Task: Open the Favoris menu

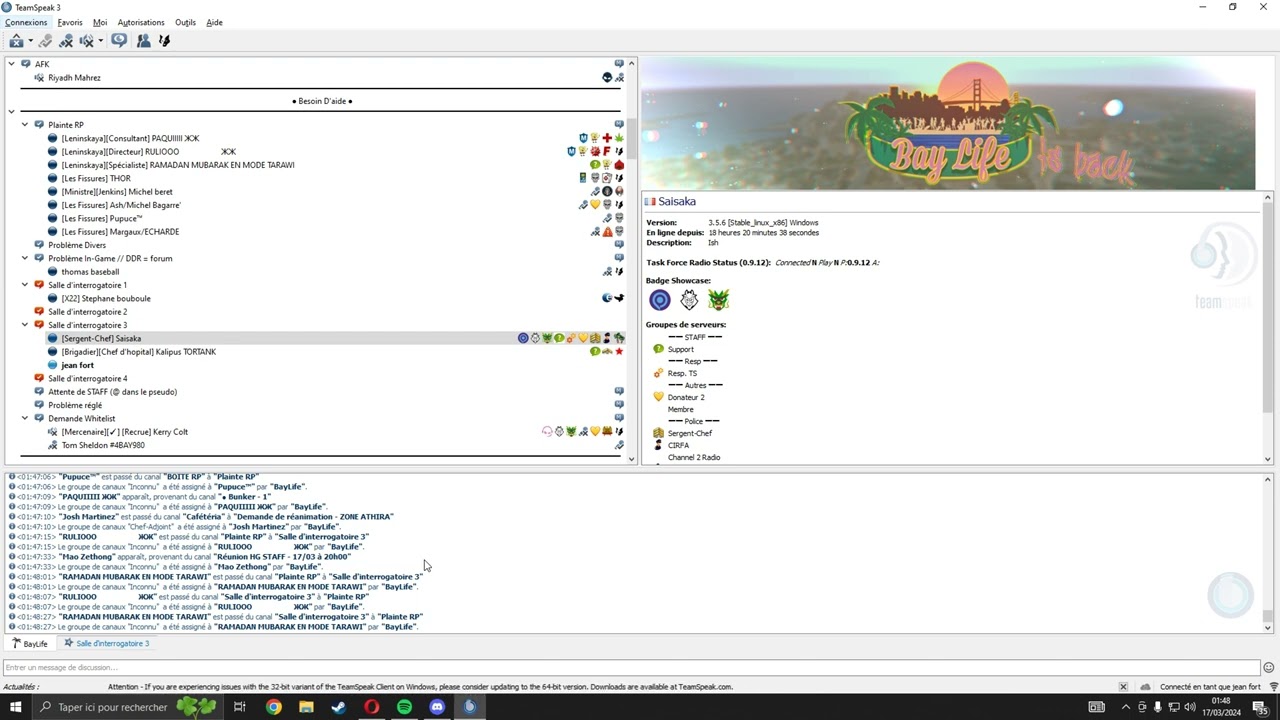Action: click(x=70, y=22)
